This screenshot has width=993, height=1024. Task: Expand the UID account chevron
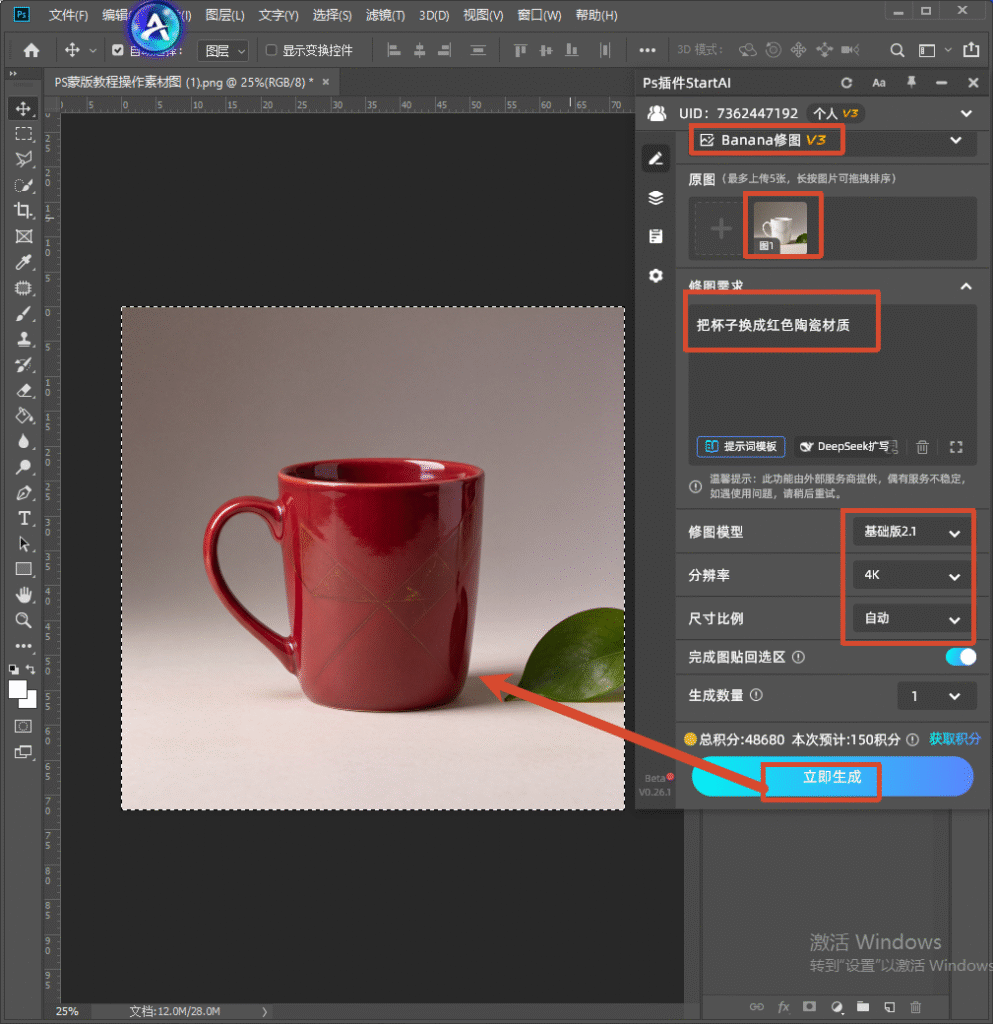[966, 114]
